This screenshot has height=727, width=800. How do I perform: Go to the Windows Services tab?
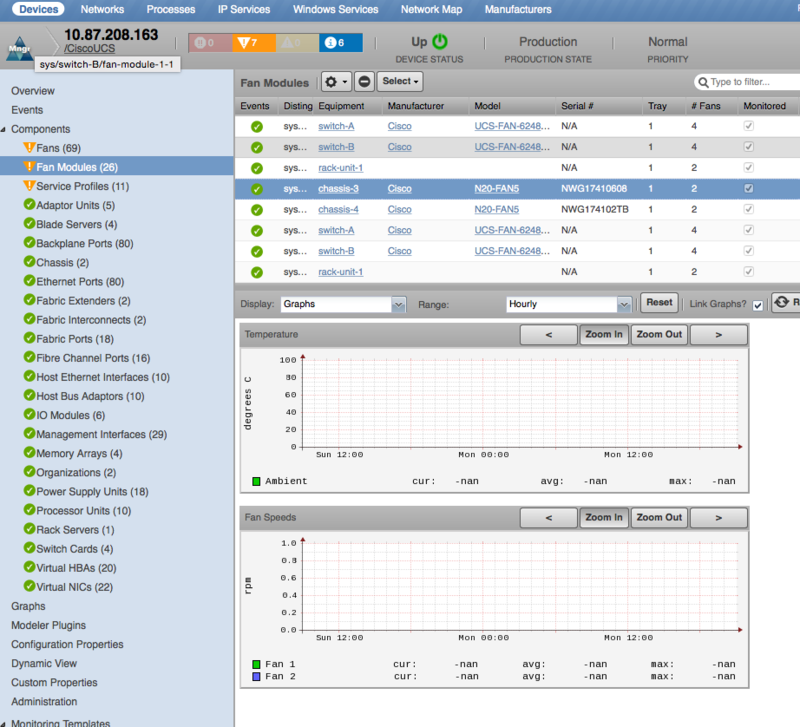[x=336, y=9]
